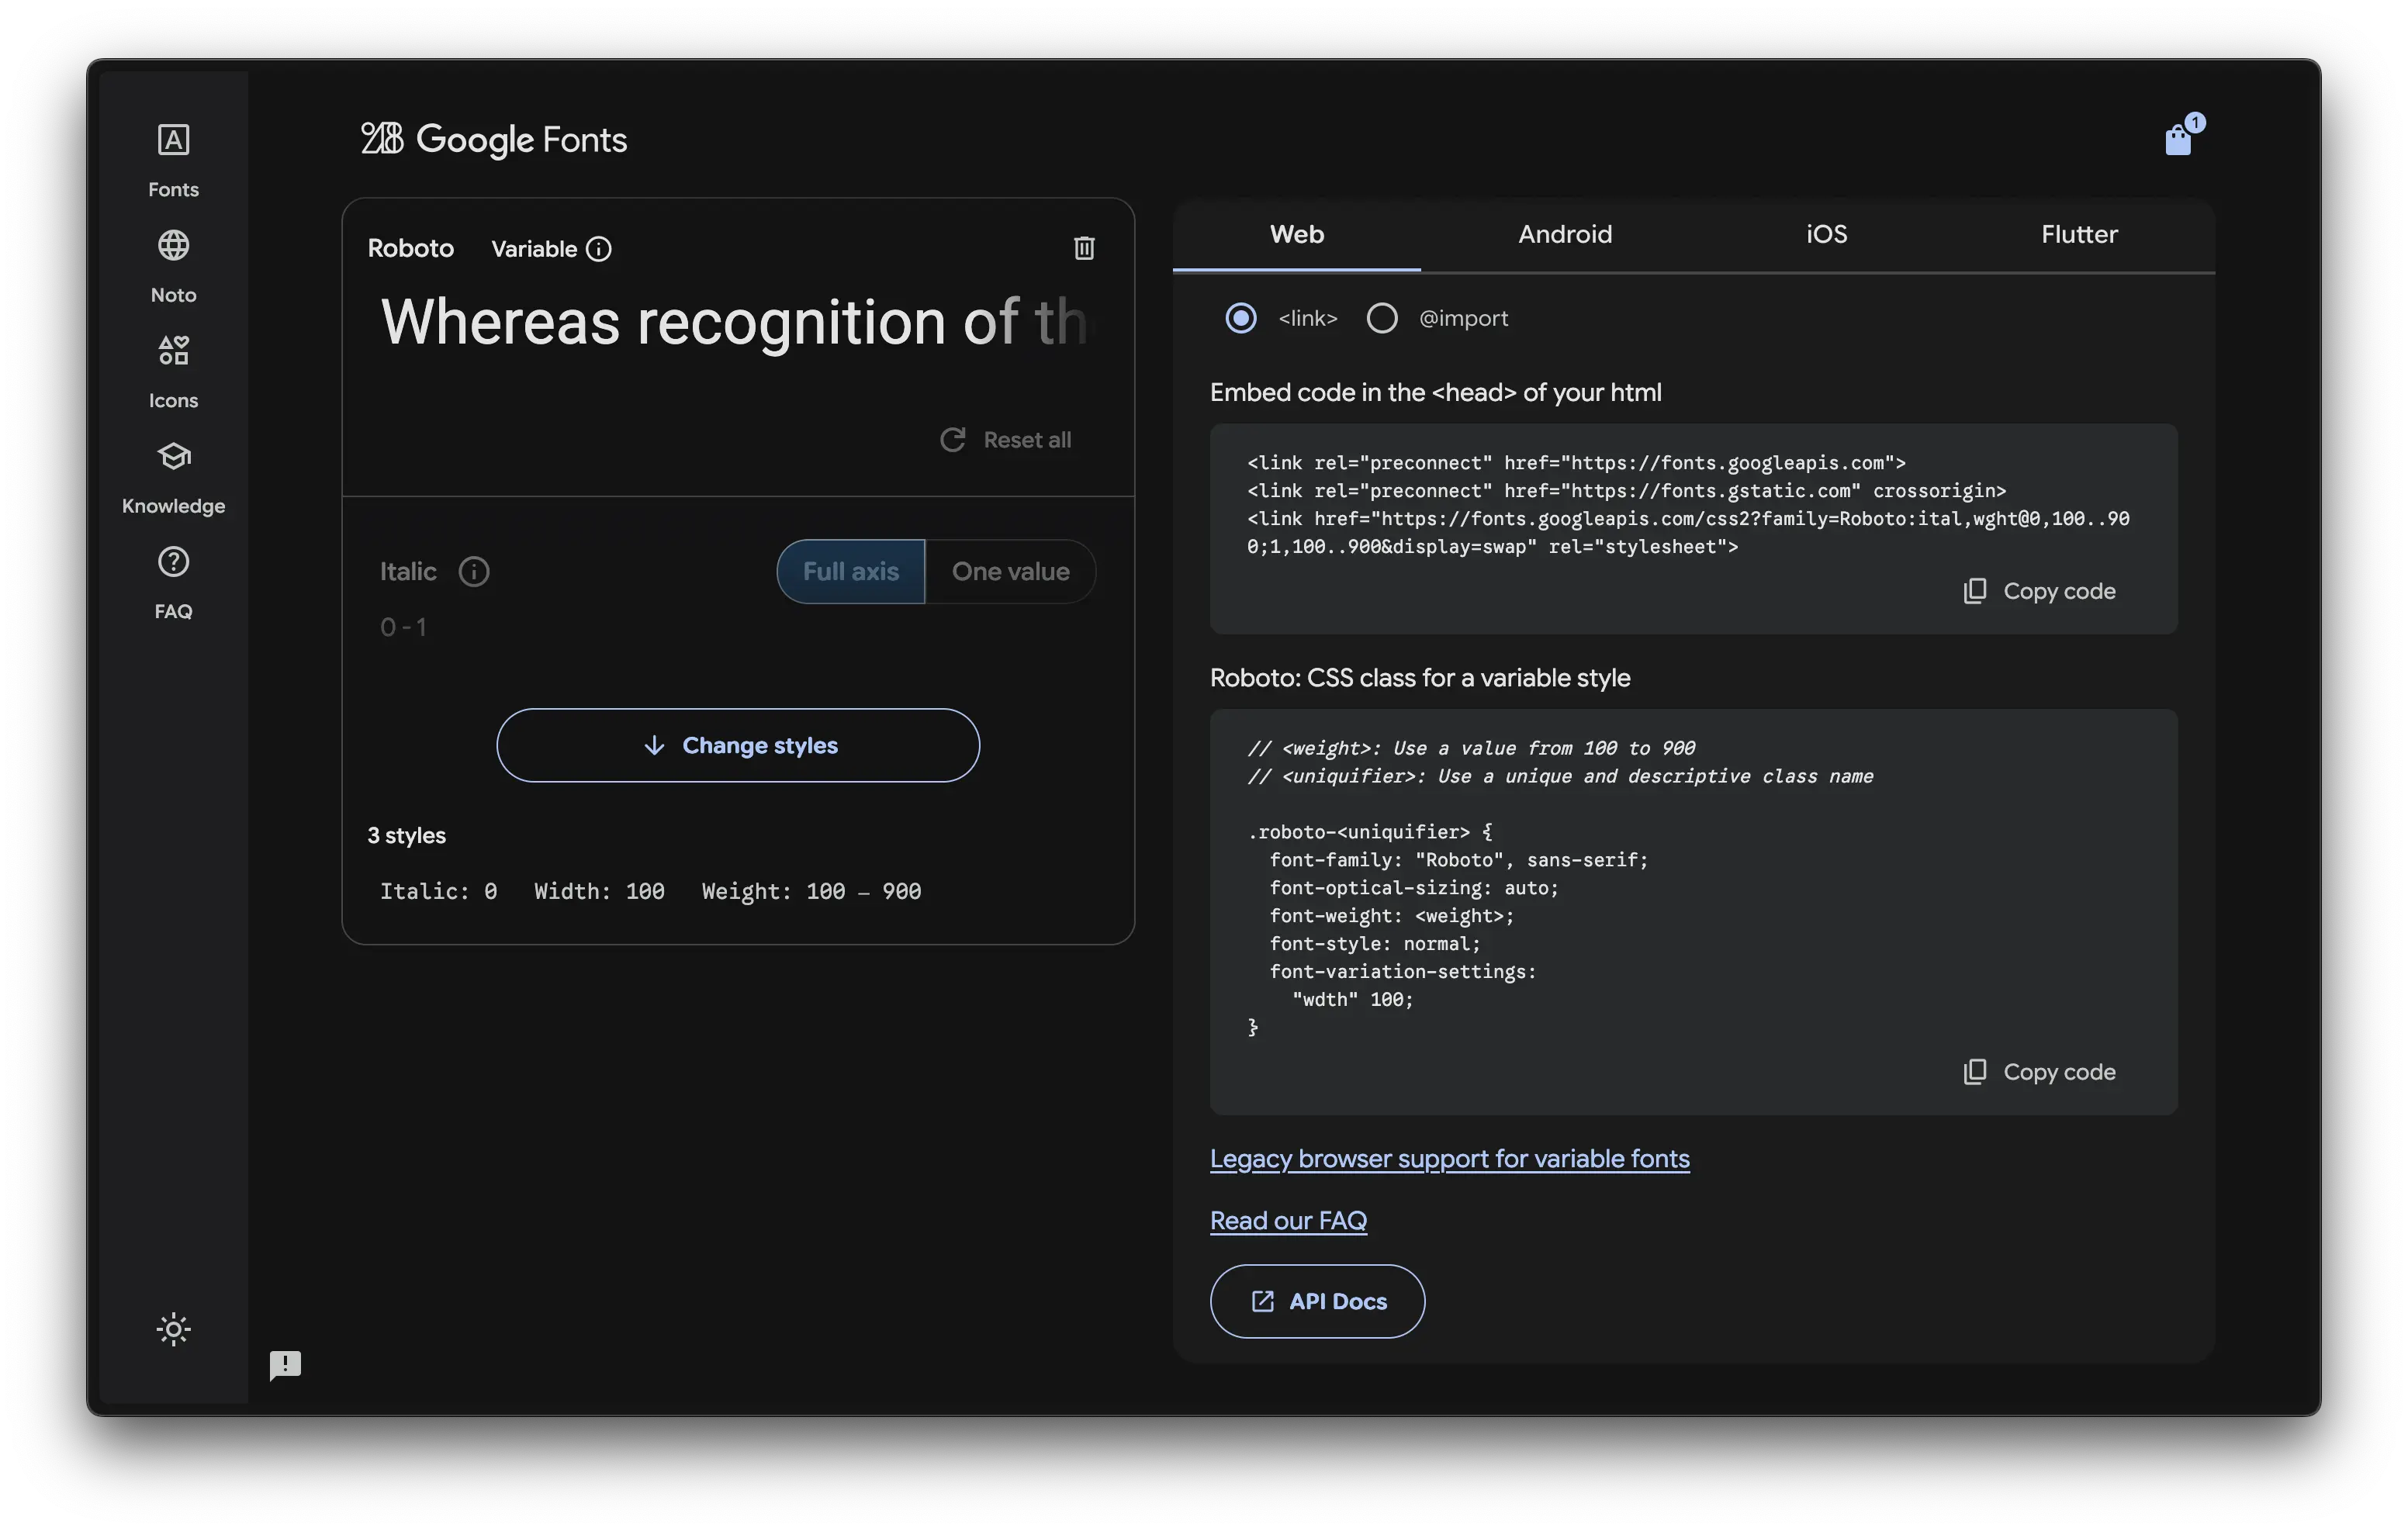Switch to the Flutter tab
Image resolution: width=2408 pixels, height=1531 pixels.
(2079, 234)
